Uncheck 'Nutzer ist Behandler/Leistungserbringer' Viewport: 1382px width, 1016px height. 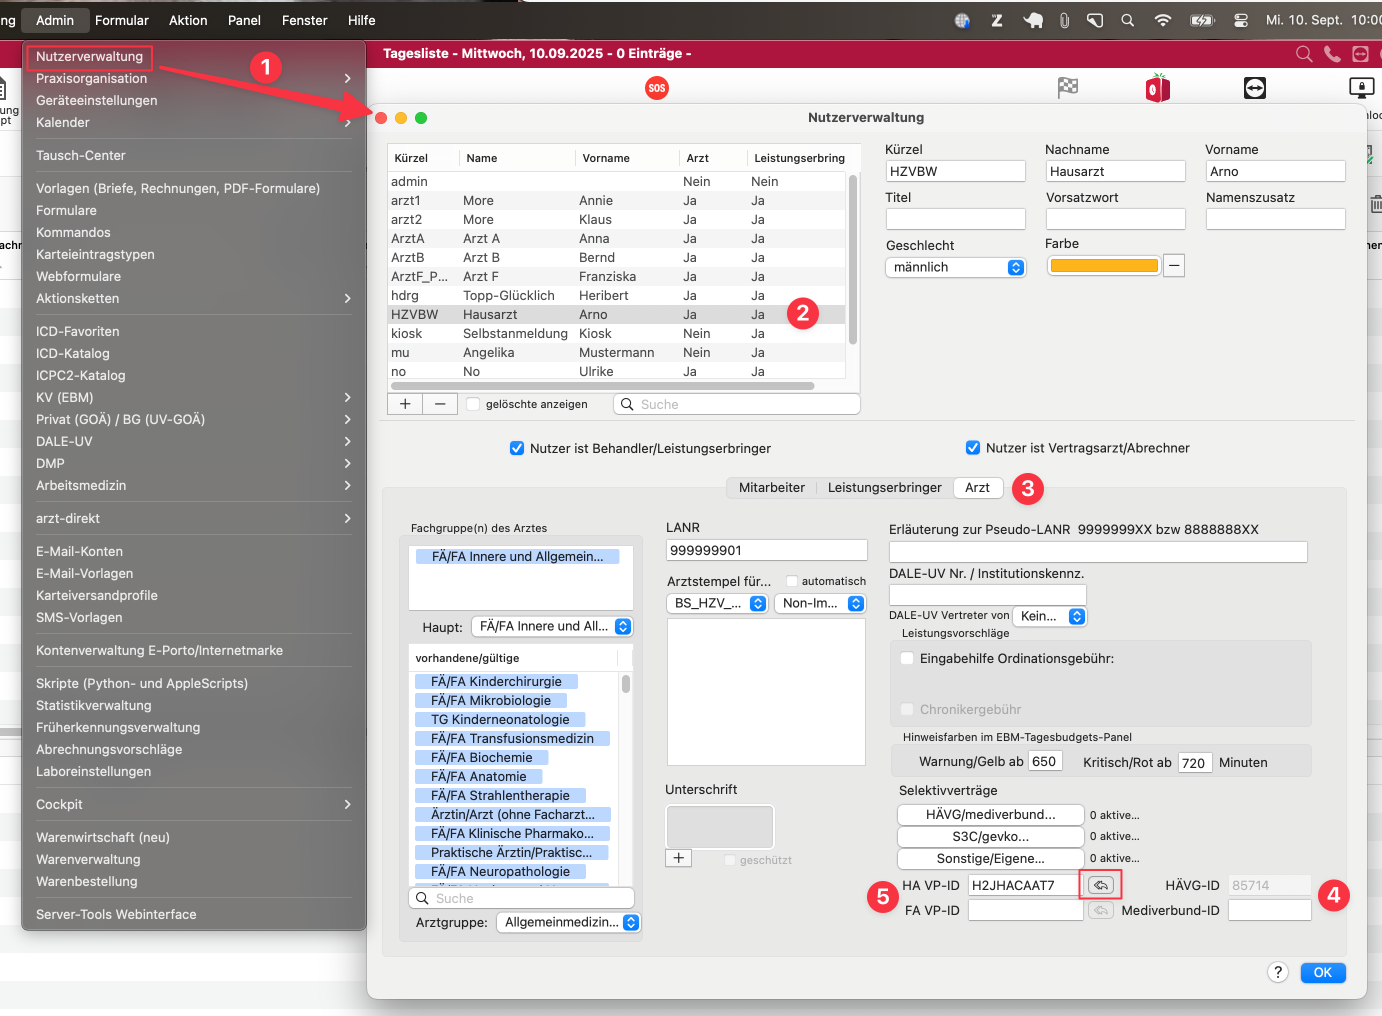click(x=517, y=448)
